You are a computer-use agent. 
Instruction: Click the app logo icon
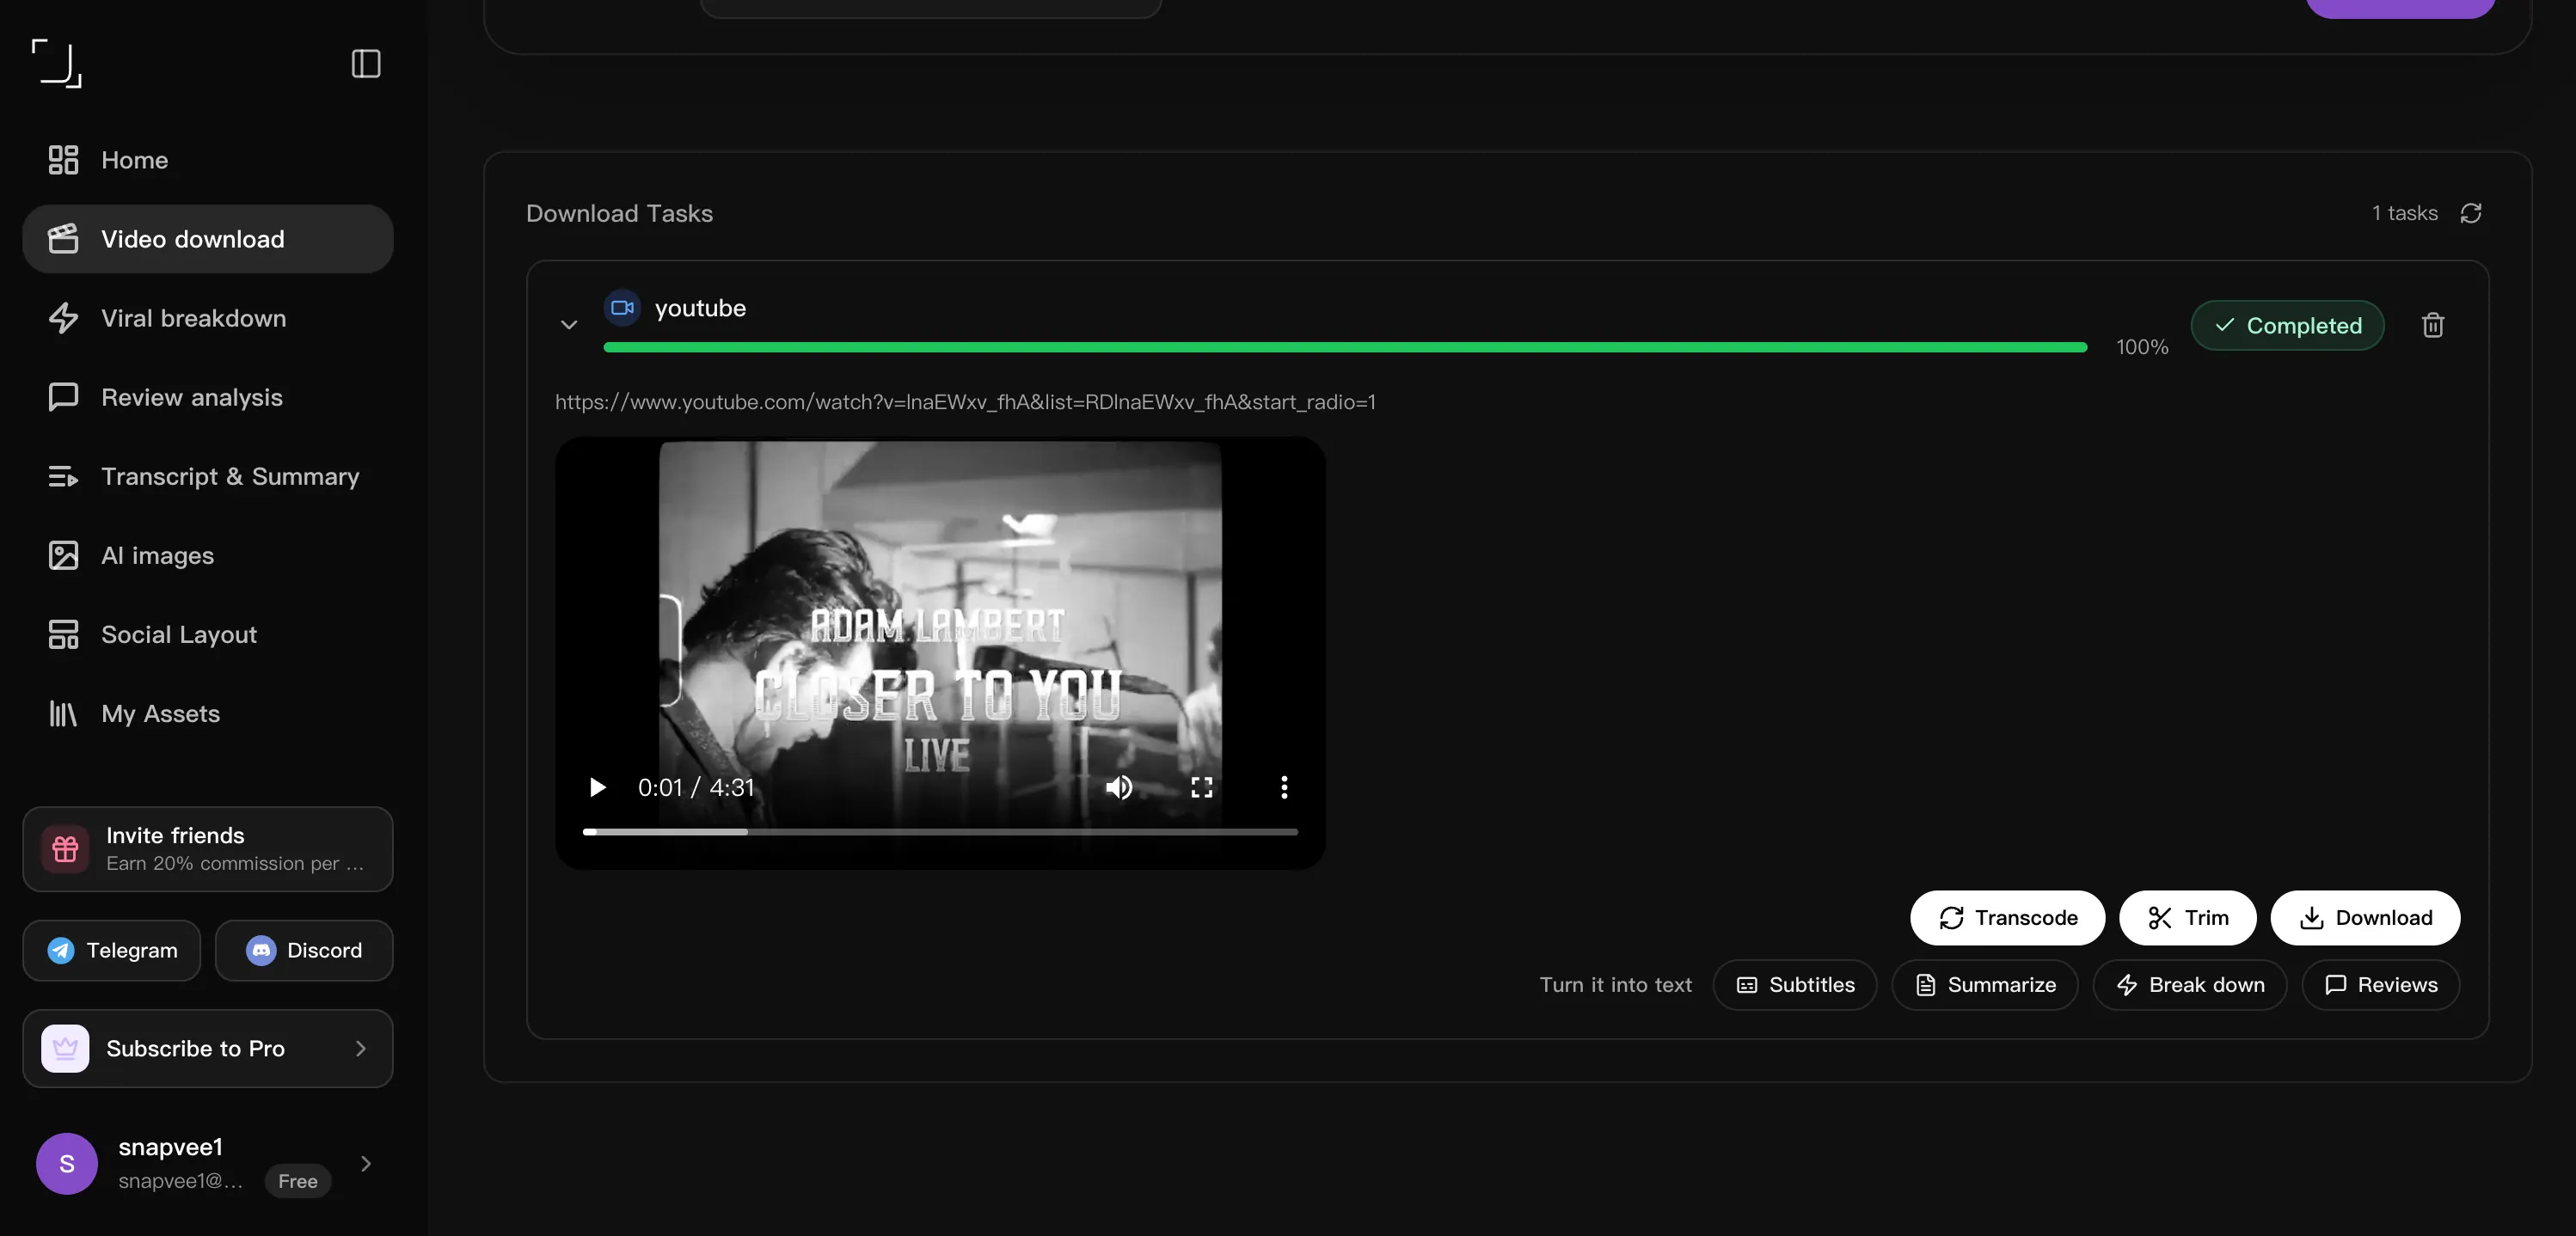point(57,64)
